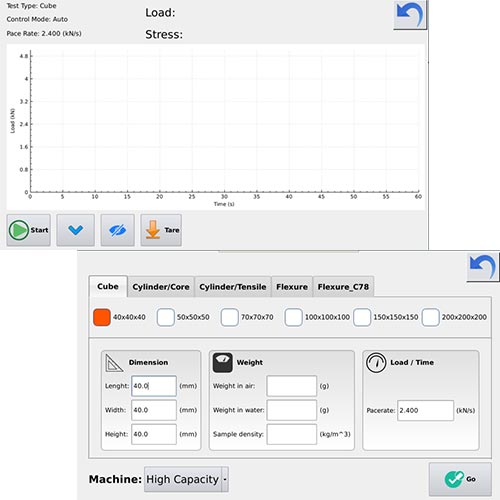Click the Load / Time gauge icon
The height and width of the screenshot is (500, 500).
(x=376, y=363)
